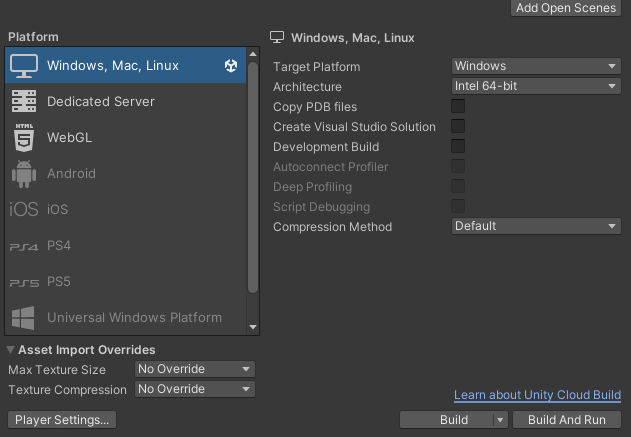631x437 pixels.
Task: Select the Universal Windows Platform label
Action: [134, 317]
